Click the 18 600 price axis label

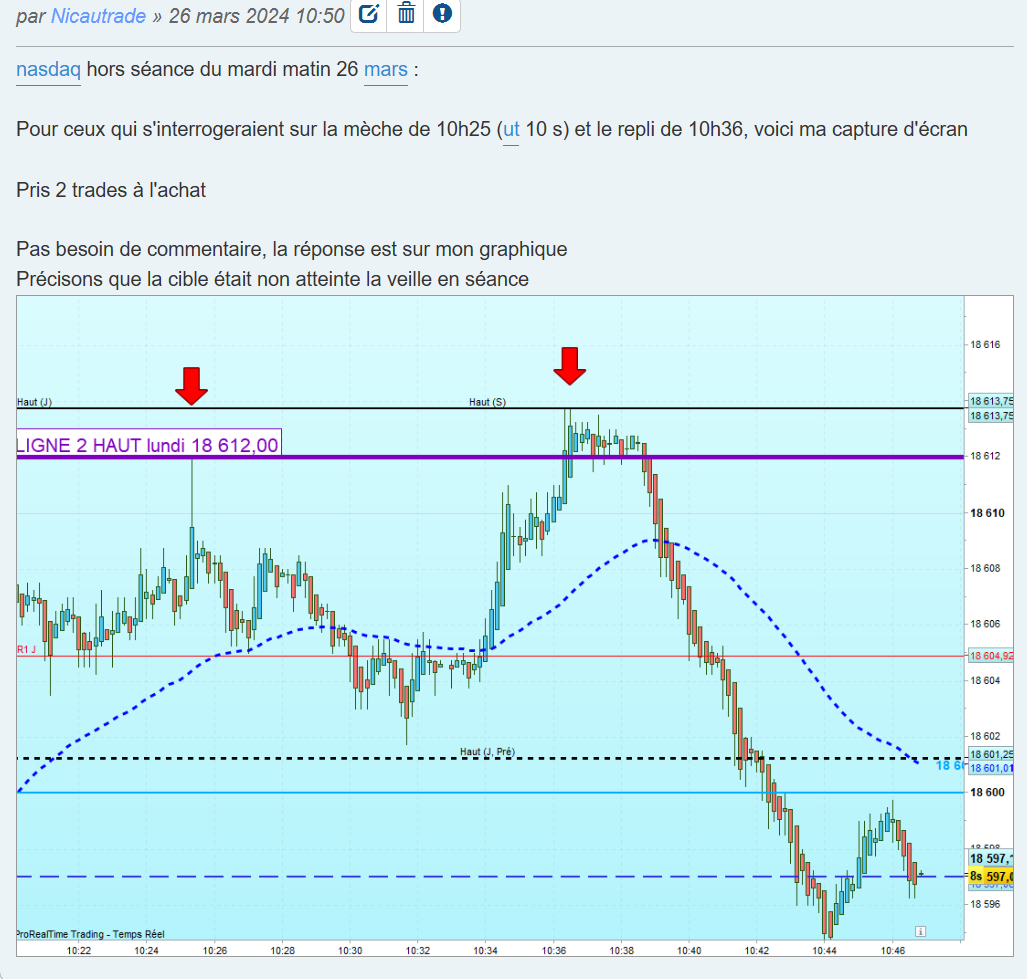coord(987,792)
